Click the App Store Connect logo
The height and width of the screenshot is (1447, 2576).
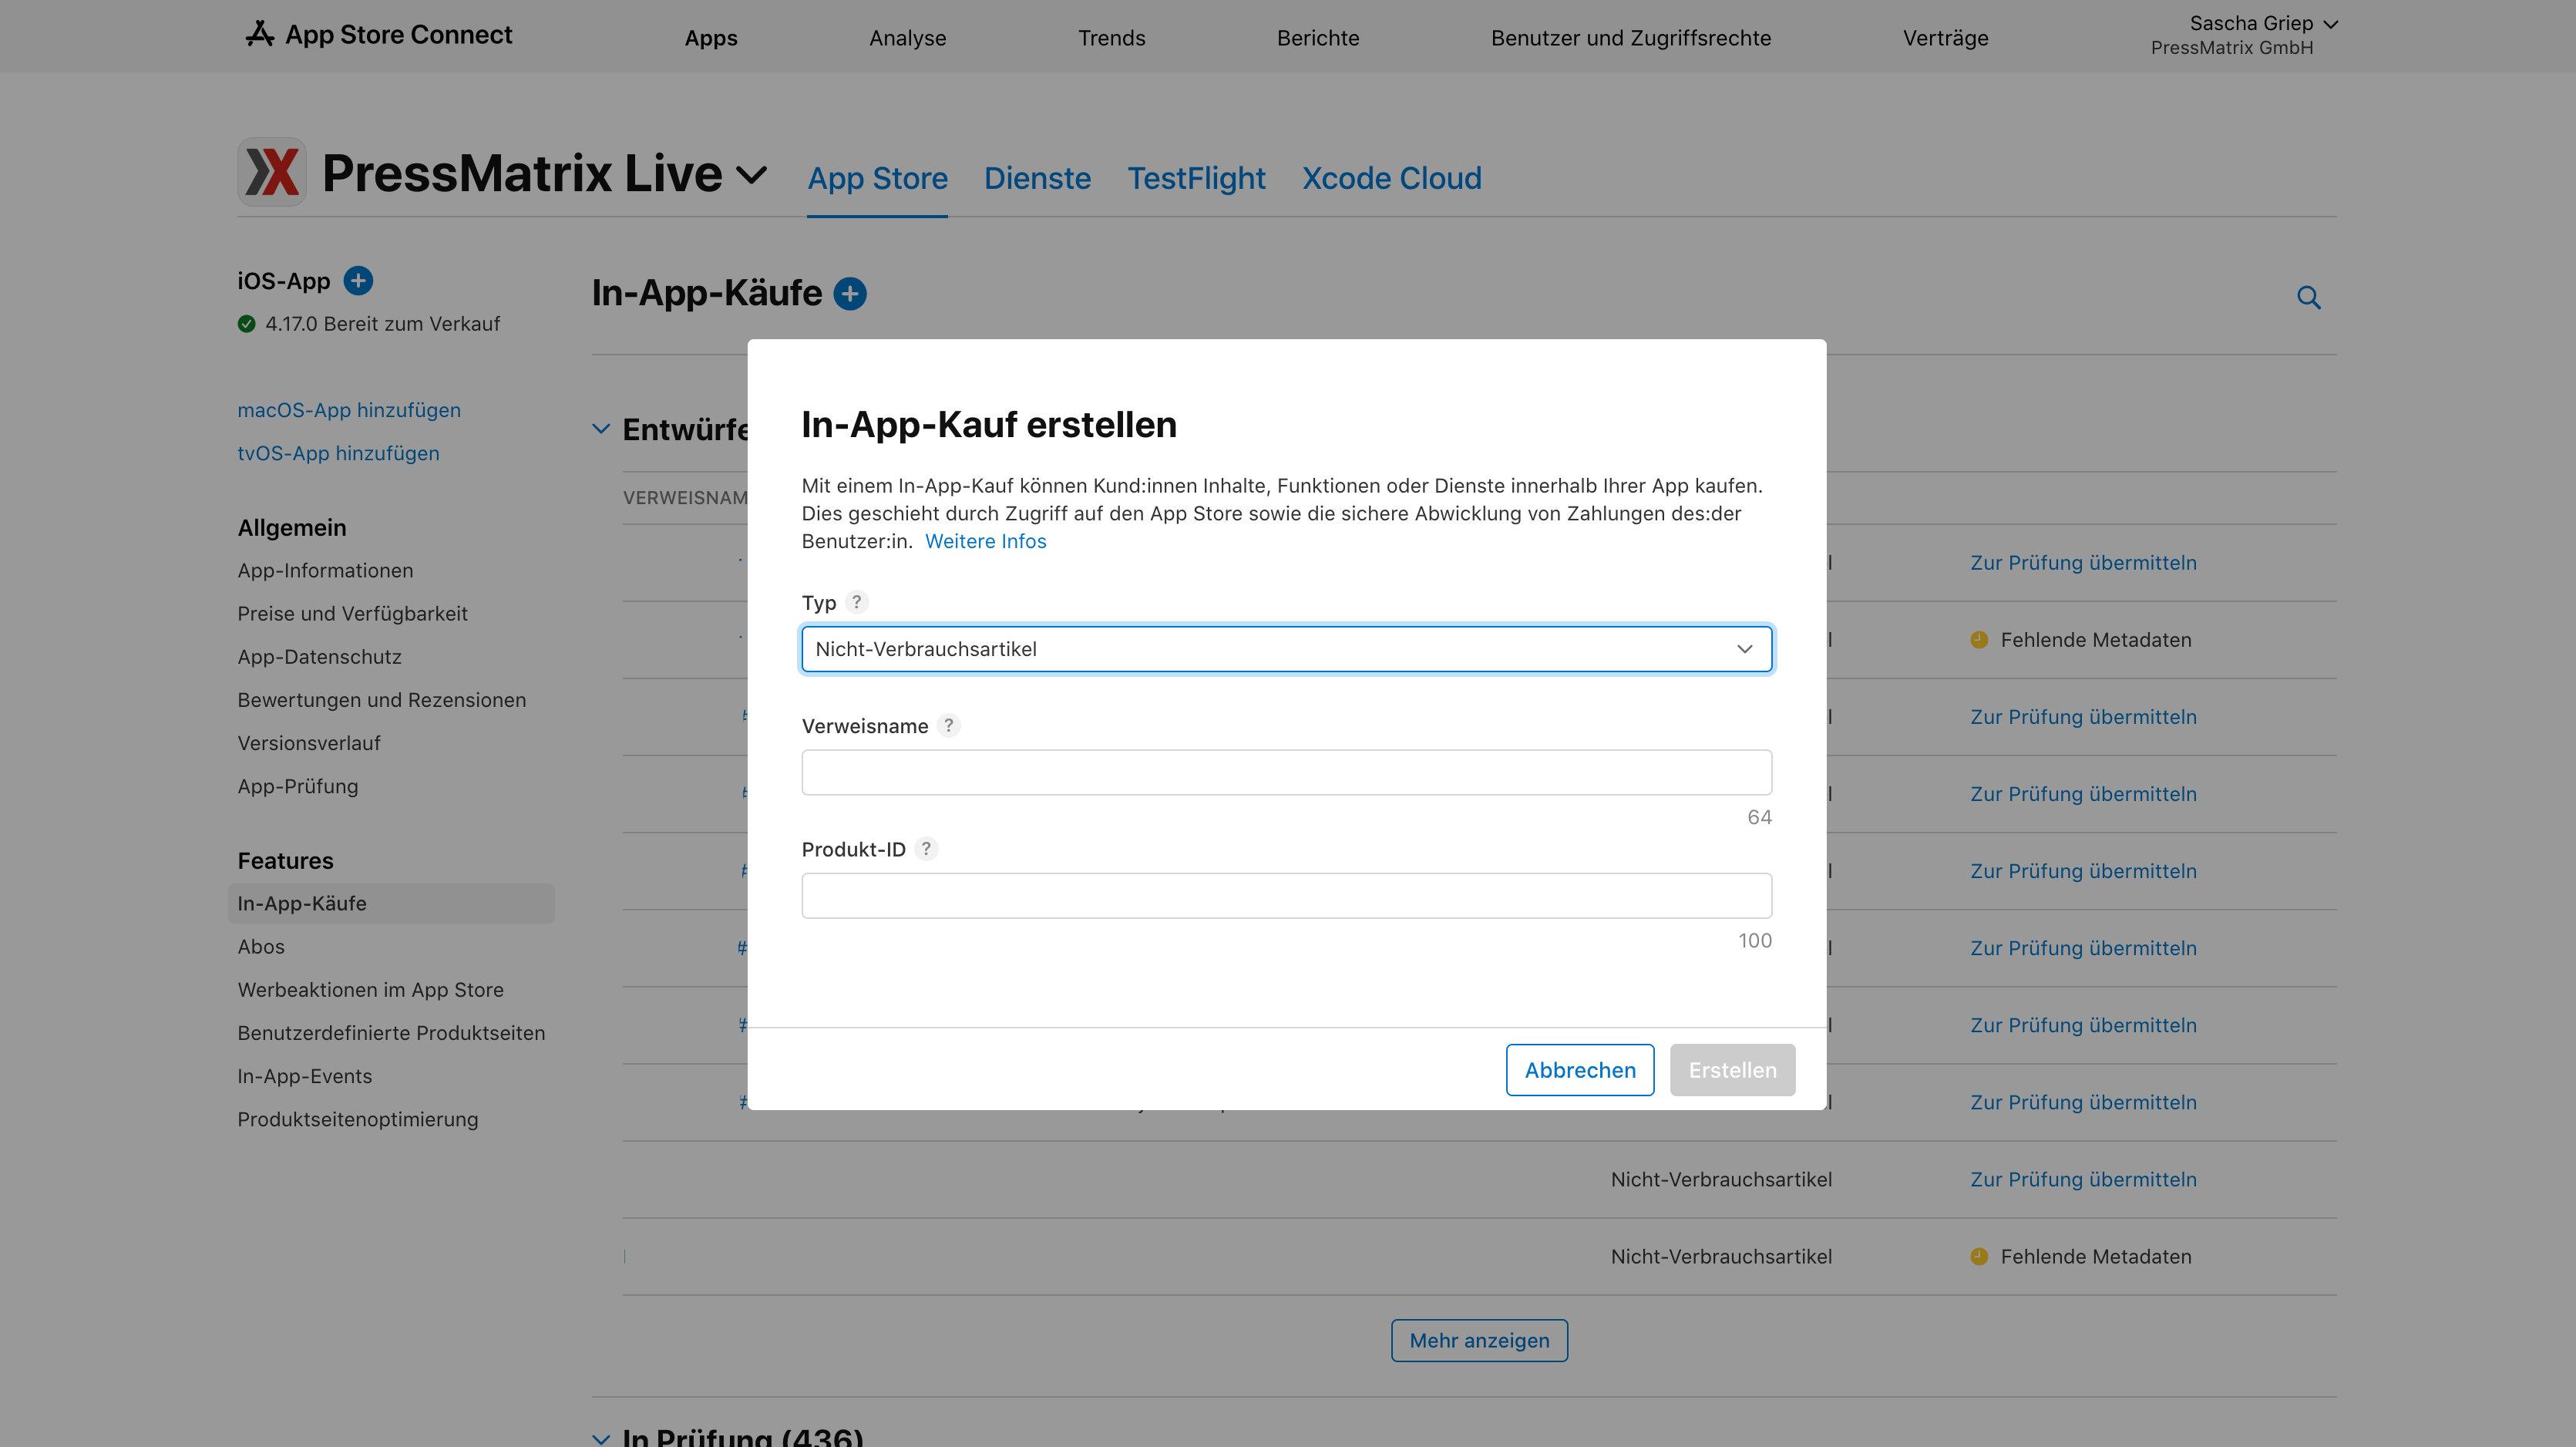[379, 35]
